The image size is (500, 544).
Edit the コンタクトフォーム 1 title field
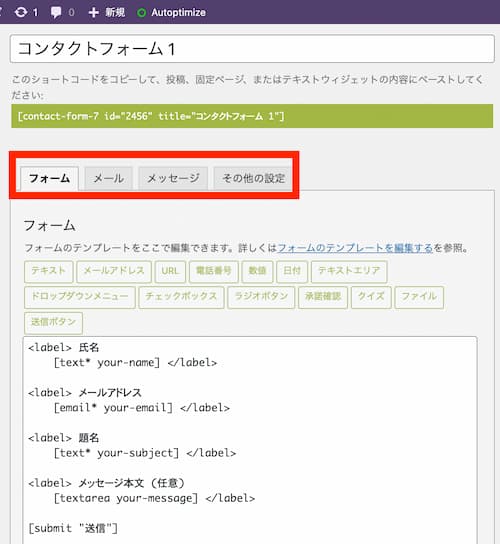(x=252, y=49)
